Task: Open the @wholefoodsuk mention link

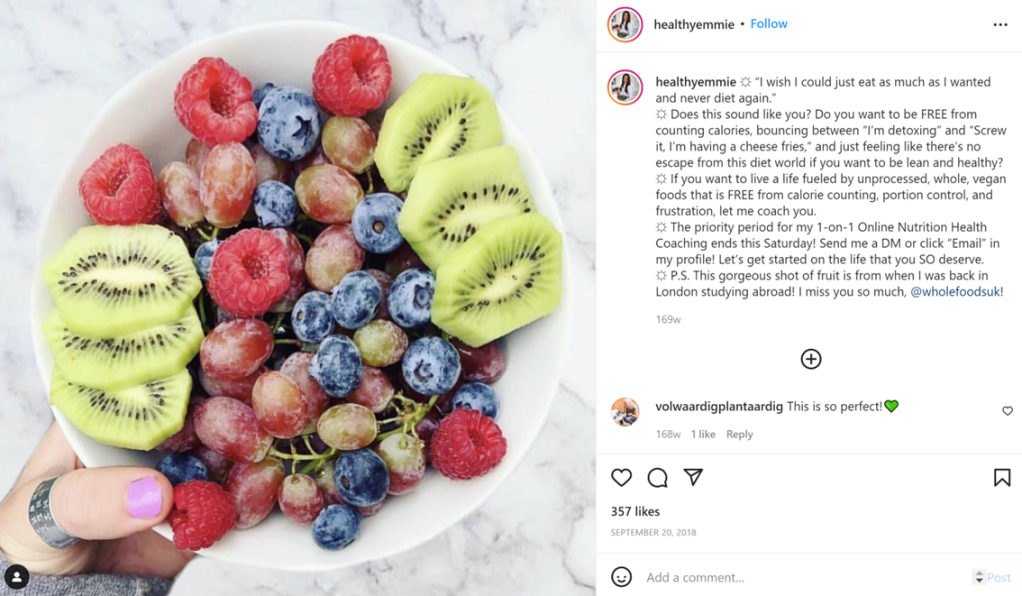Action: point(955,291)
